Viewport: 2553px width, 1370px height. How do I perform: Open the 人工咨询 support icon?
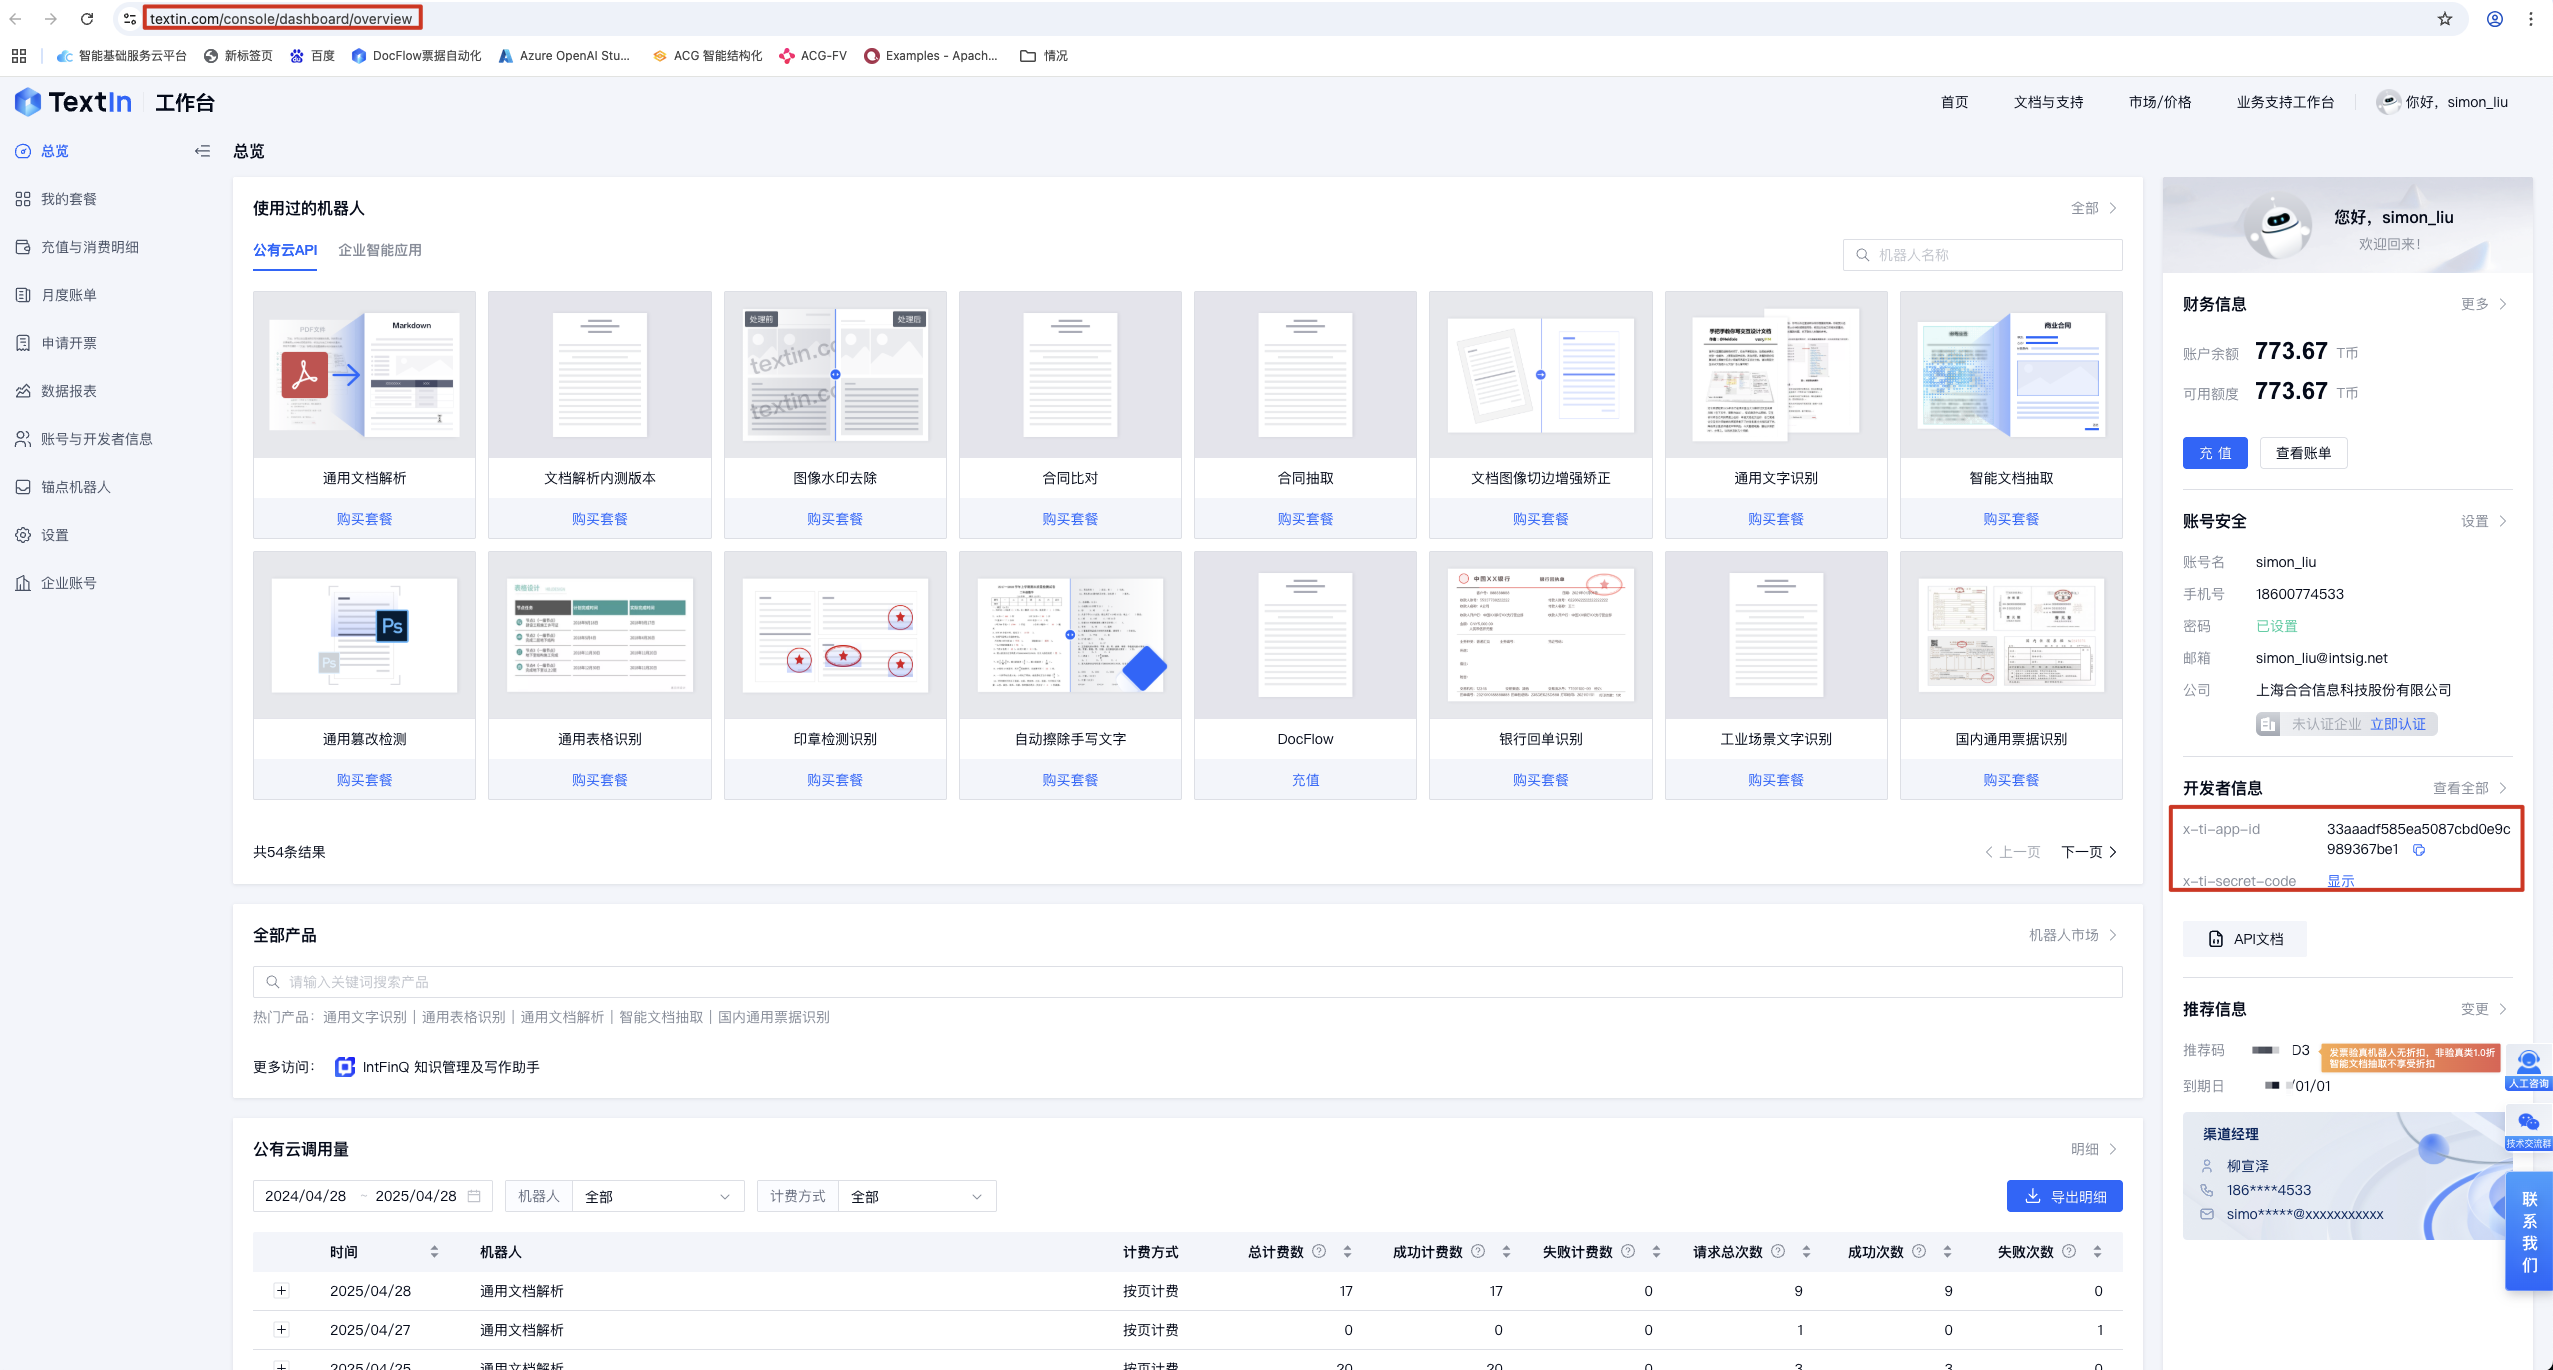[2528, 1067]
